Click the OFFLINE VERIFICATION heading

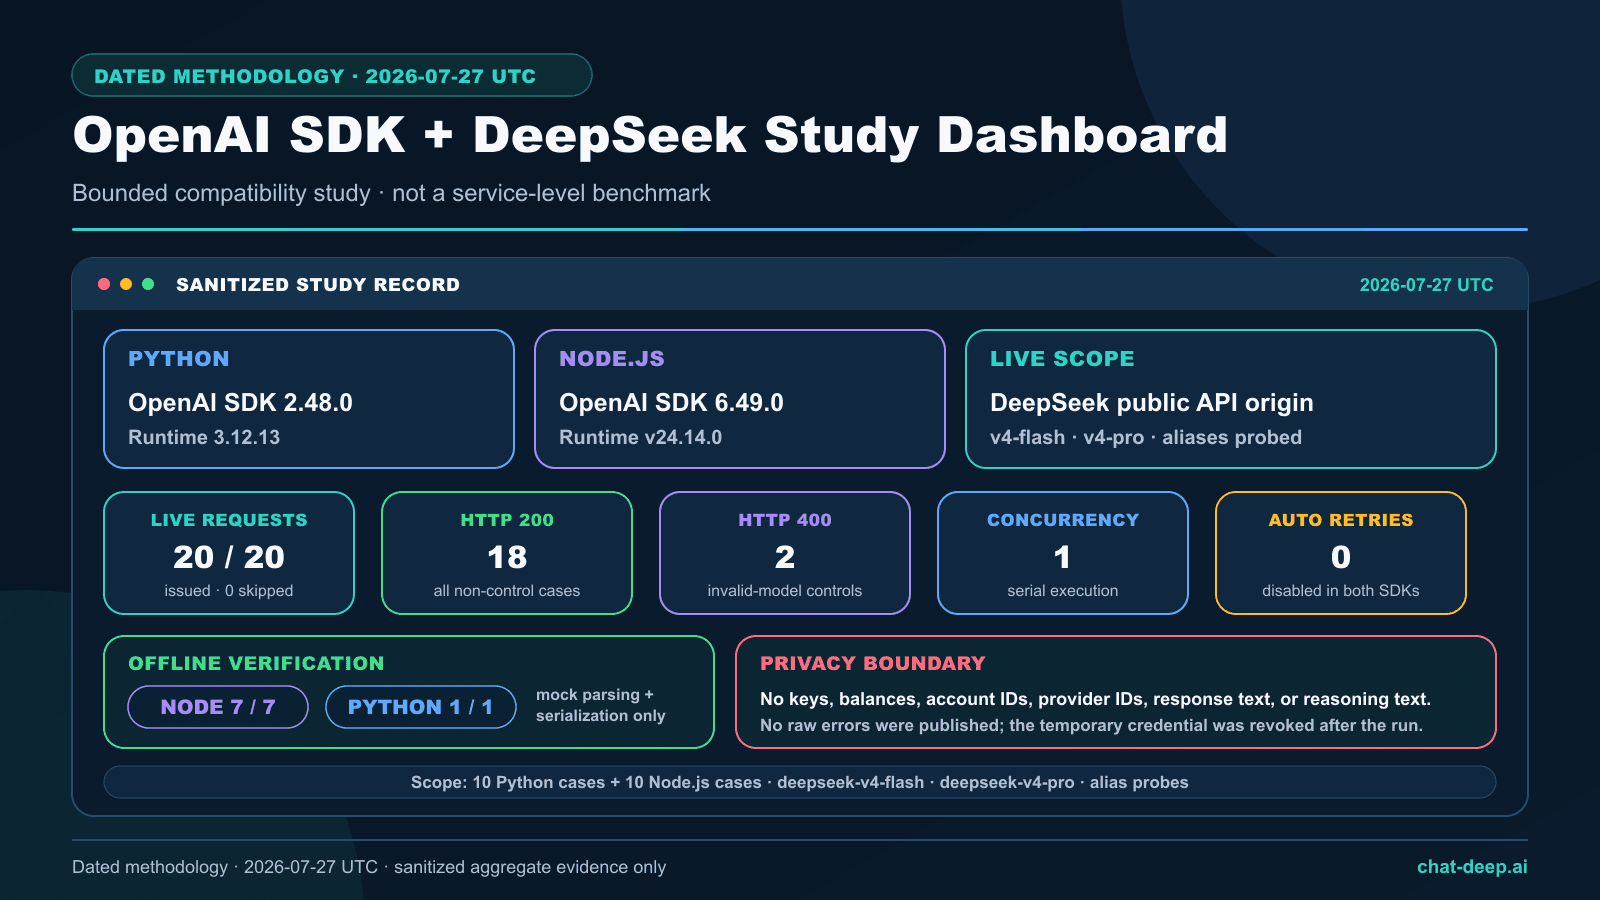coord(256,664)
